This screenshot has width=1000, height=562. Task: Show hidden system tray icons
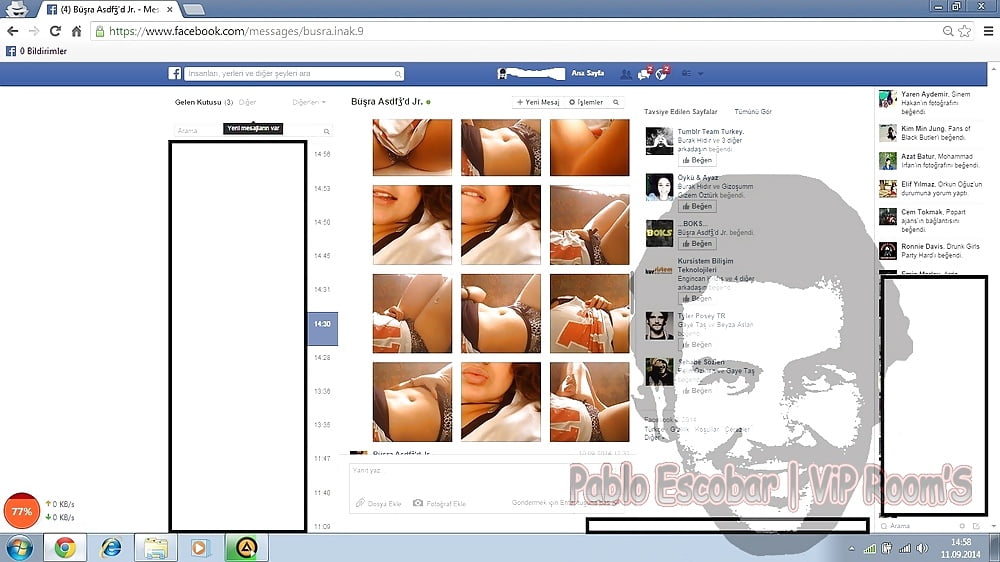point(851,549)
